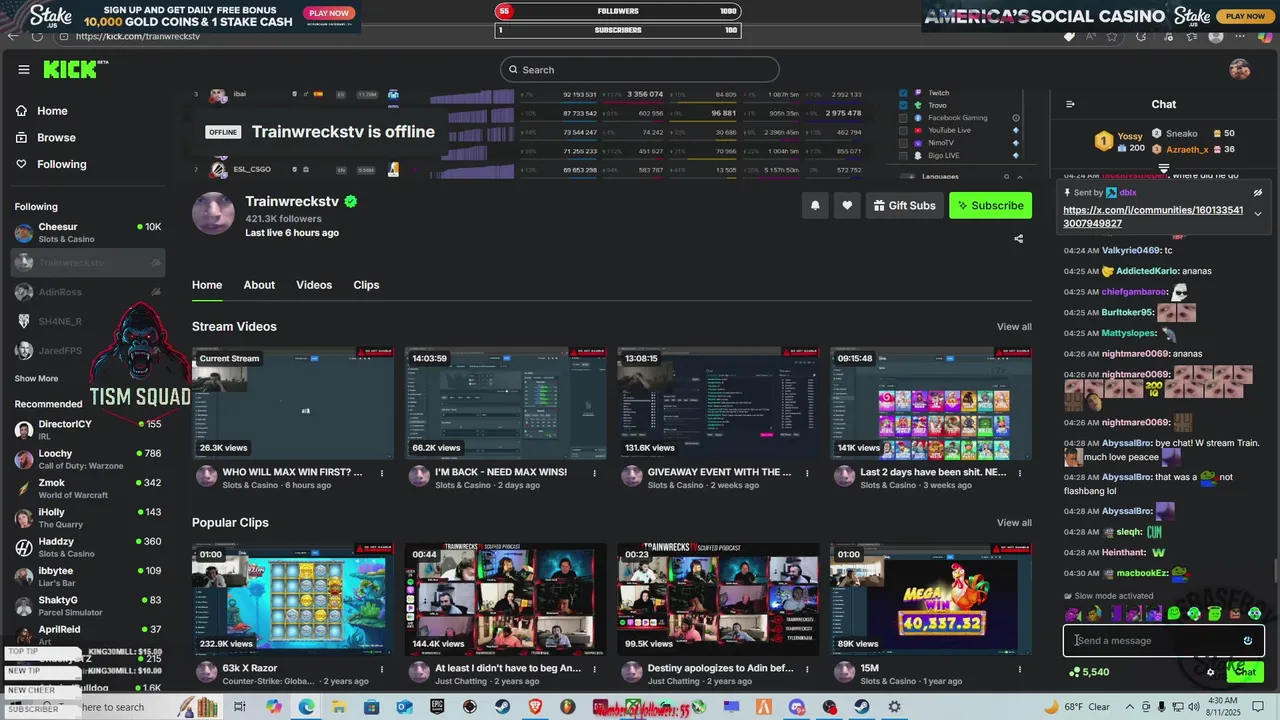Open Trainwreckstv profile avatar
Viewport: 1280px width, 720px height.
click(213, 212)
